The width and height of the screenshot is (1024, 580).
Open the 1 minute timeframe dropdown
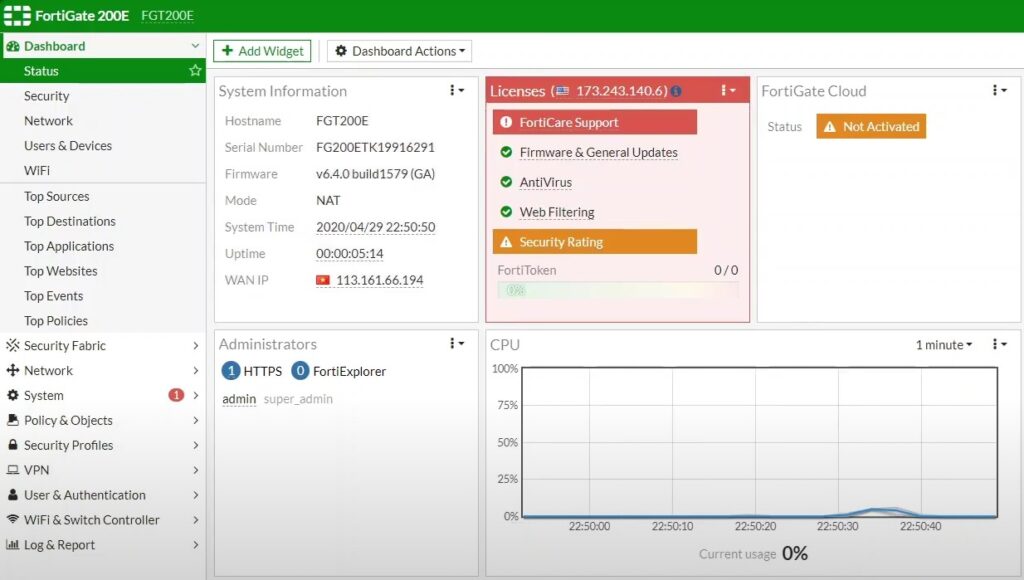(944, 345)
